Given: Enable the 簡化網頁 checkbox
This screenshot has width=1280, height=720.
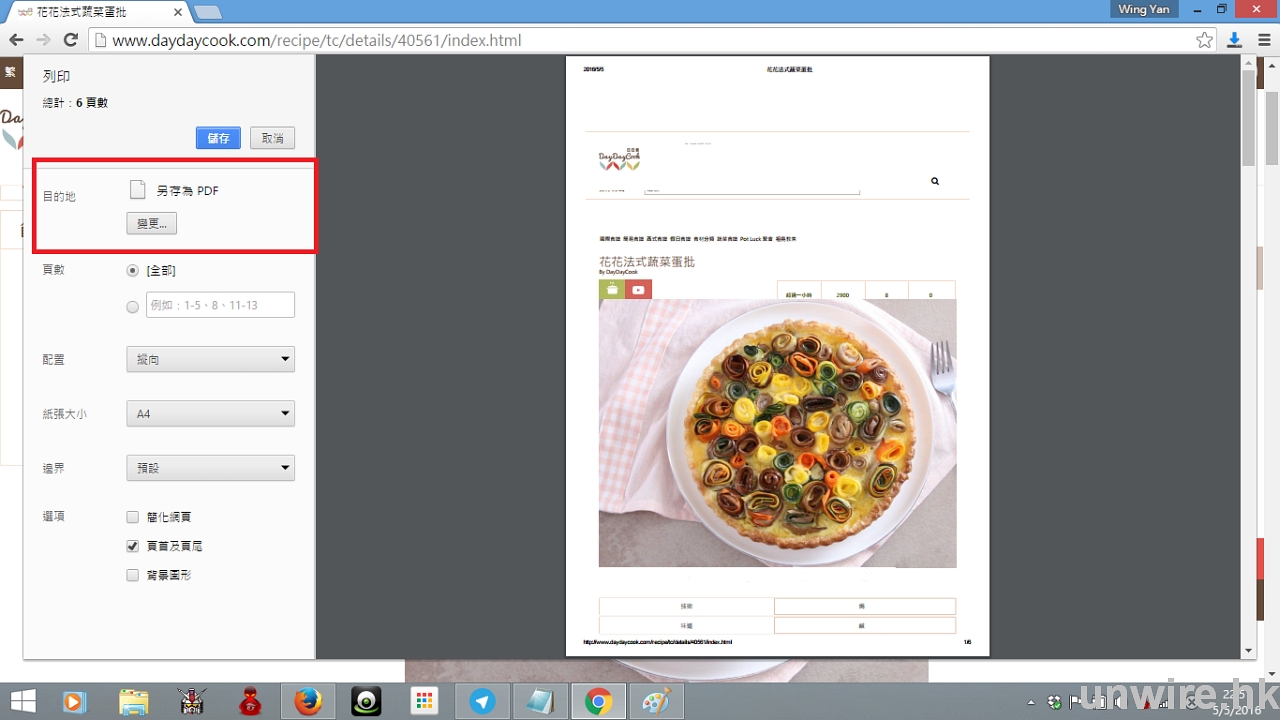Looking at the screenshot, I should coord(133,517).
